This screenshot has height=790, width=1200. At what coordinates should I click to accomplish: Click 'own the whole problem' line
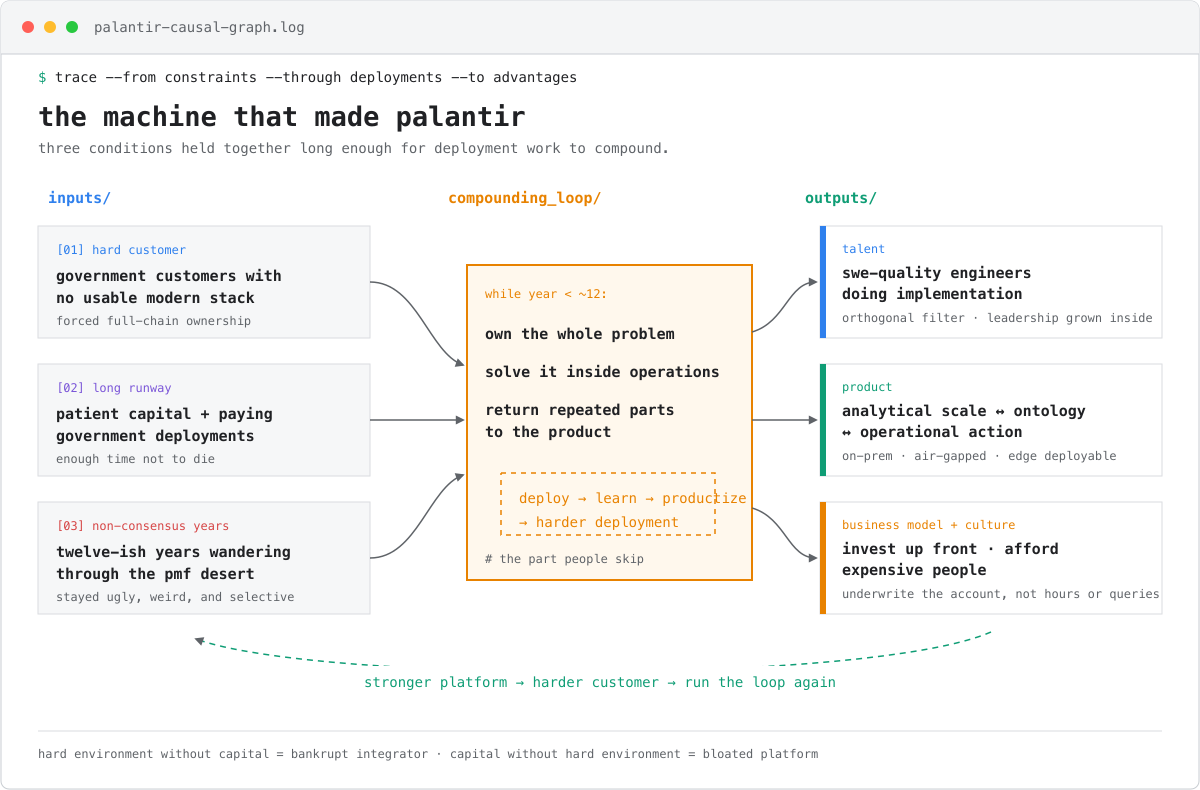pyautogui.click(x=580, y=334)
